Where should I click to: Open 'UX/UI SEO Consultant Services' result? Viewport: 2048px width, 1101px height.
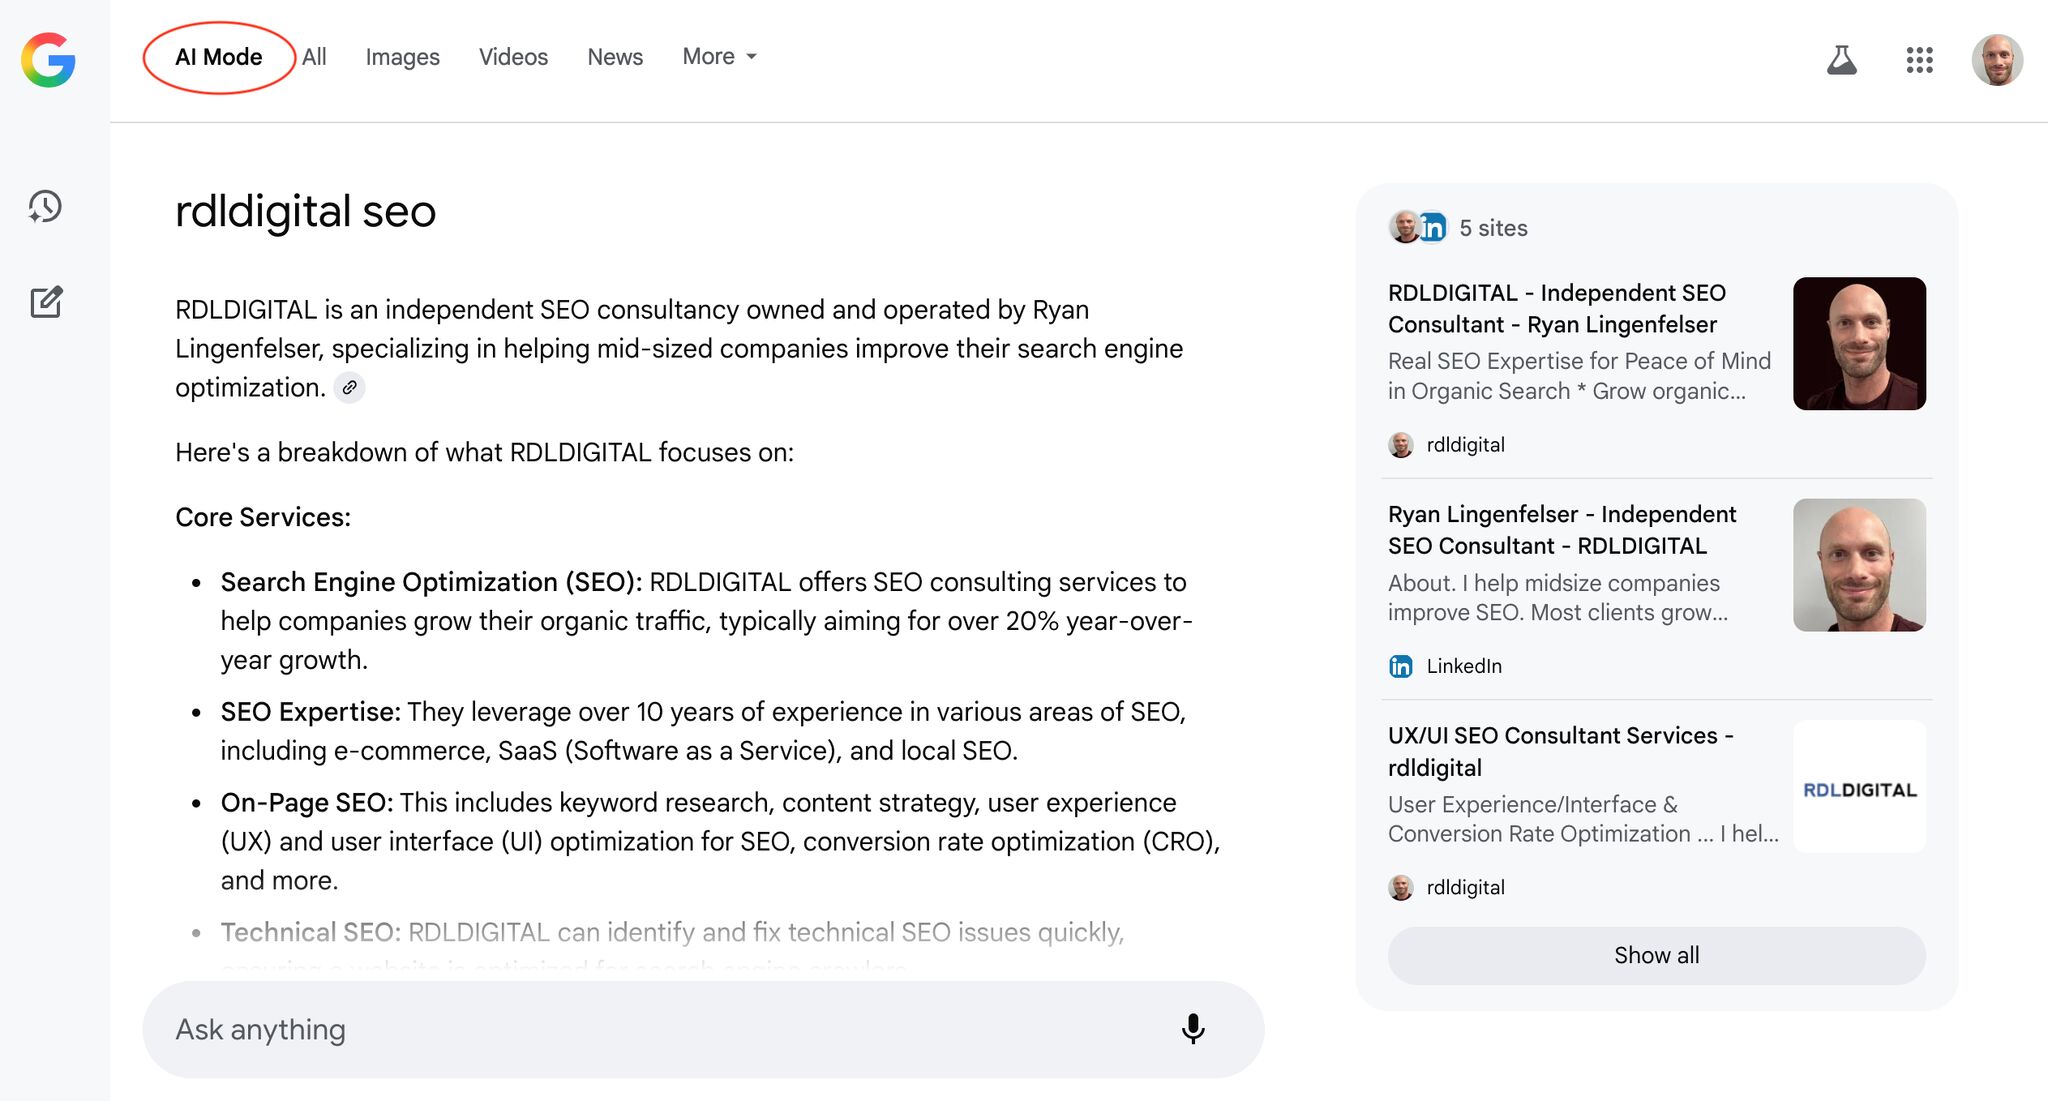[1561, 751]
